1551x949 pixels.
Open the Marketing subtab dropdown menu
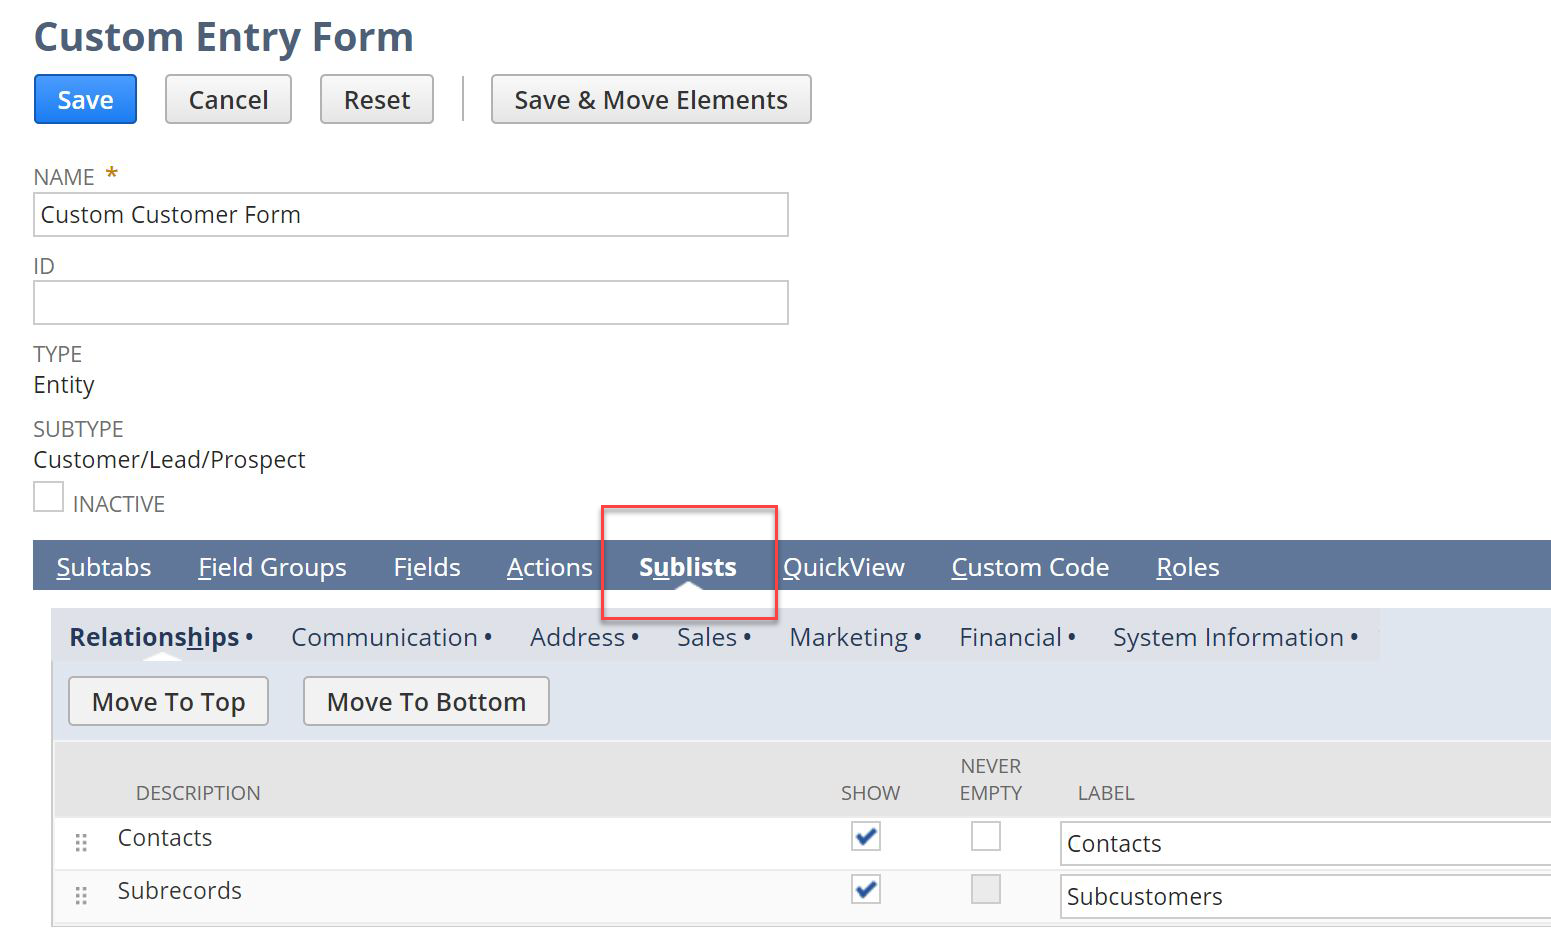point(918,637)
